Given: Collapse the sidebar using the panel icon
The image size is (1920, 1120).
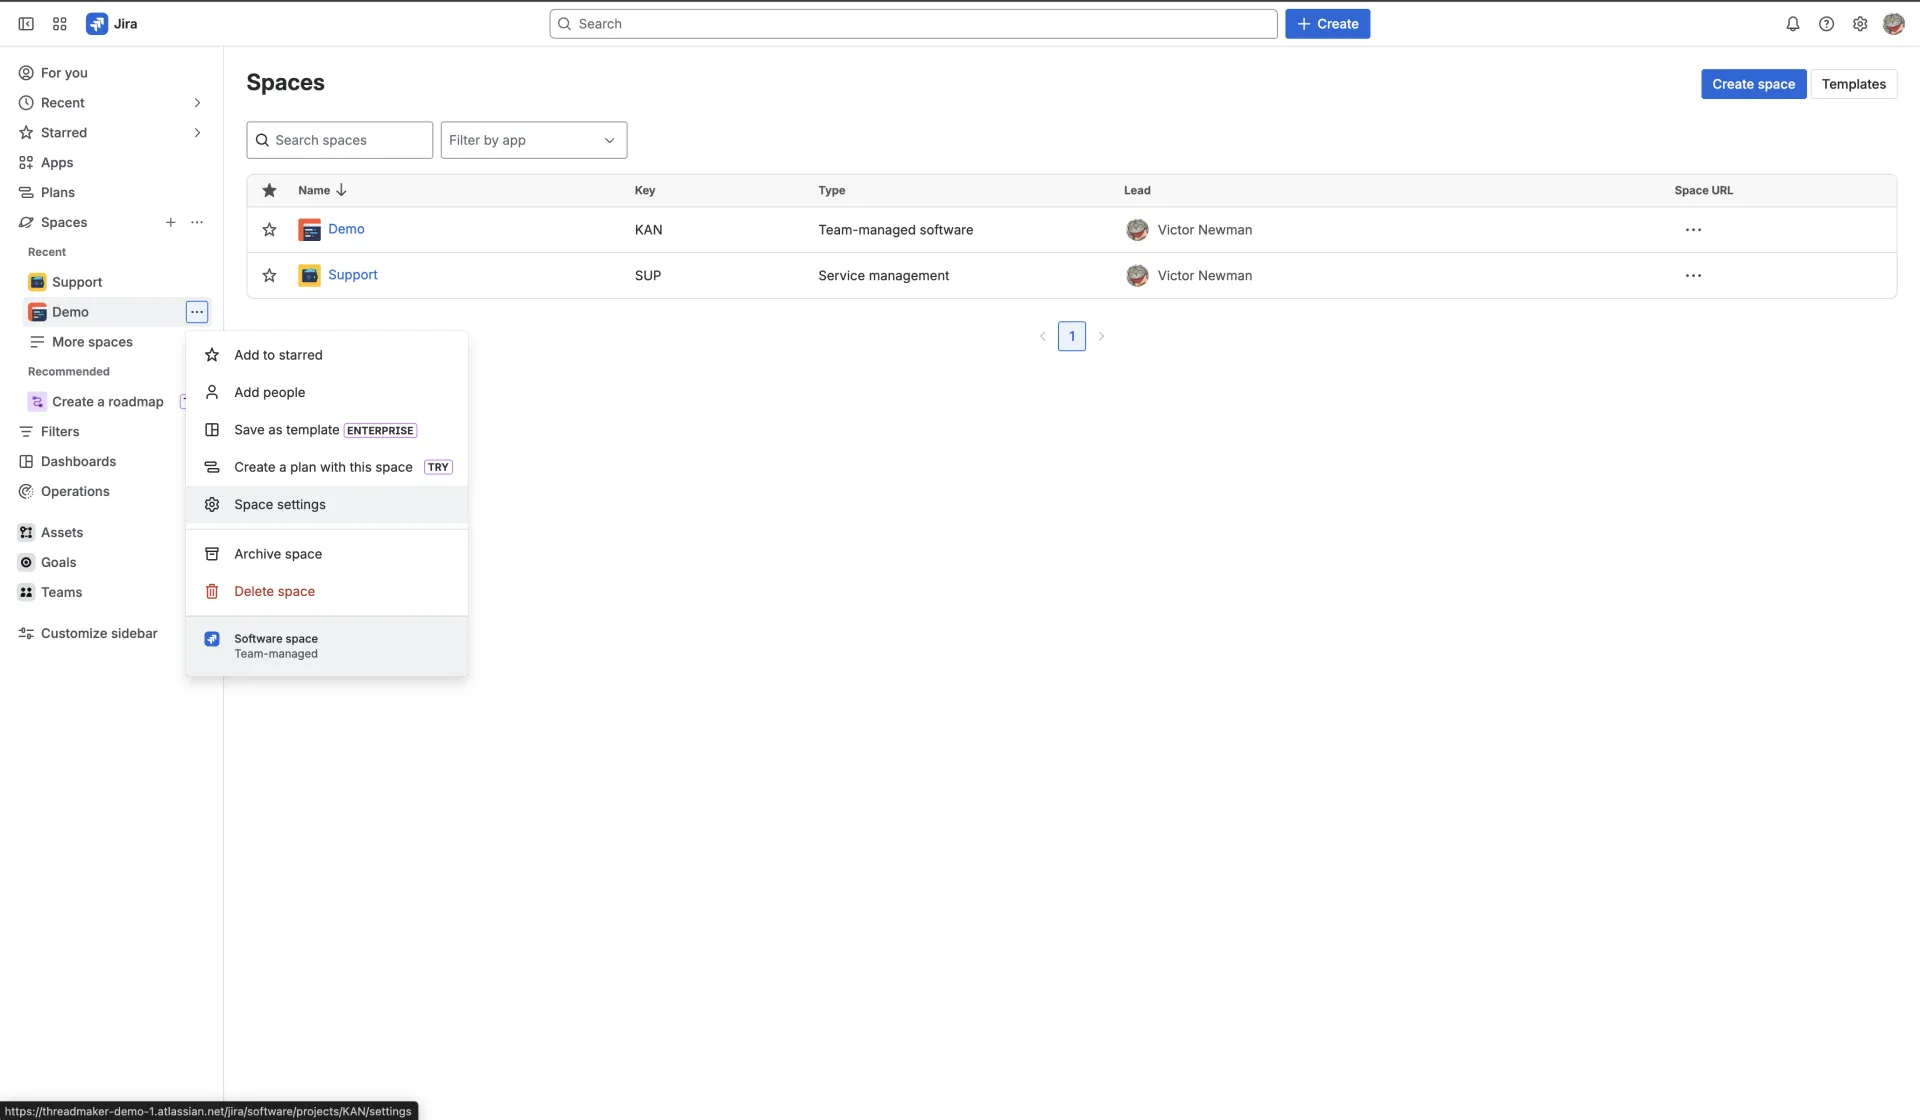Looking at the screenshot, I should [26, 24].
